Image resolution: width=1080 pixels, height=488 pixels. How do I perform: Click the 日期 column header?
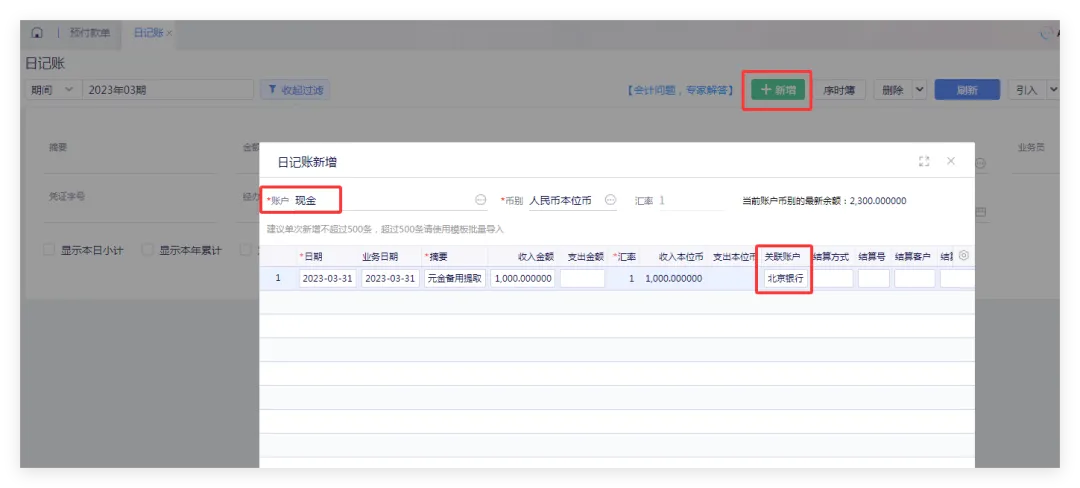(311, 256)
